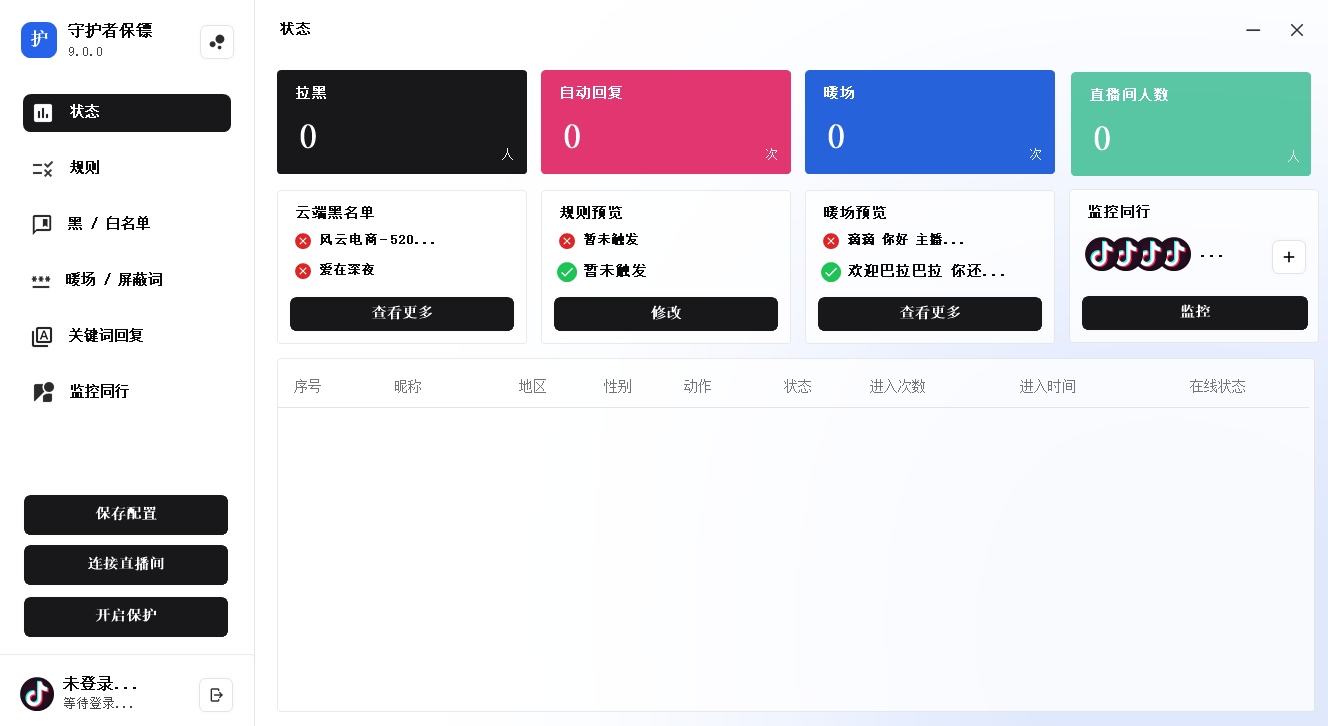Click the 黑 / 白名单 chat icon
Screen dimensions: 1328x726
click(42, 224)
